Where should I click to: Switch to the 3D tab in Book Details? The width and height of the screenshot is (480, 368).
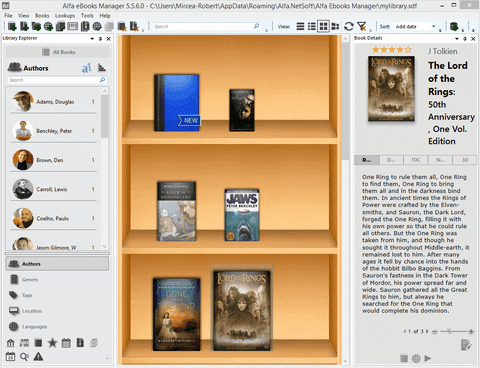click(465, 160)
